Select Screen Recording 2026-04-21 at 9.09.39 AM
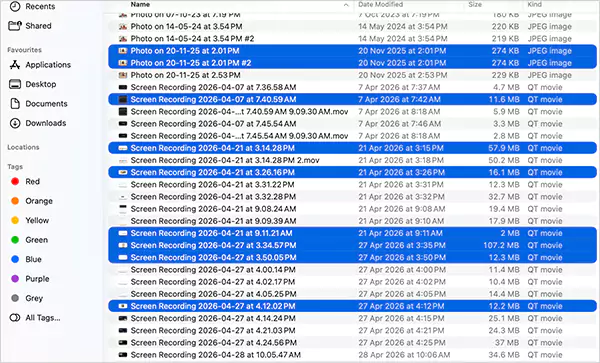Image resolution: width=600 pixels, height=363 pixels. click(352, 221)
